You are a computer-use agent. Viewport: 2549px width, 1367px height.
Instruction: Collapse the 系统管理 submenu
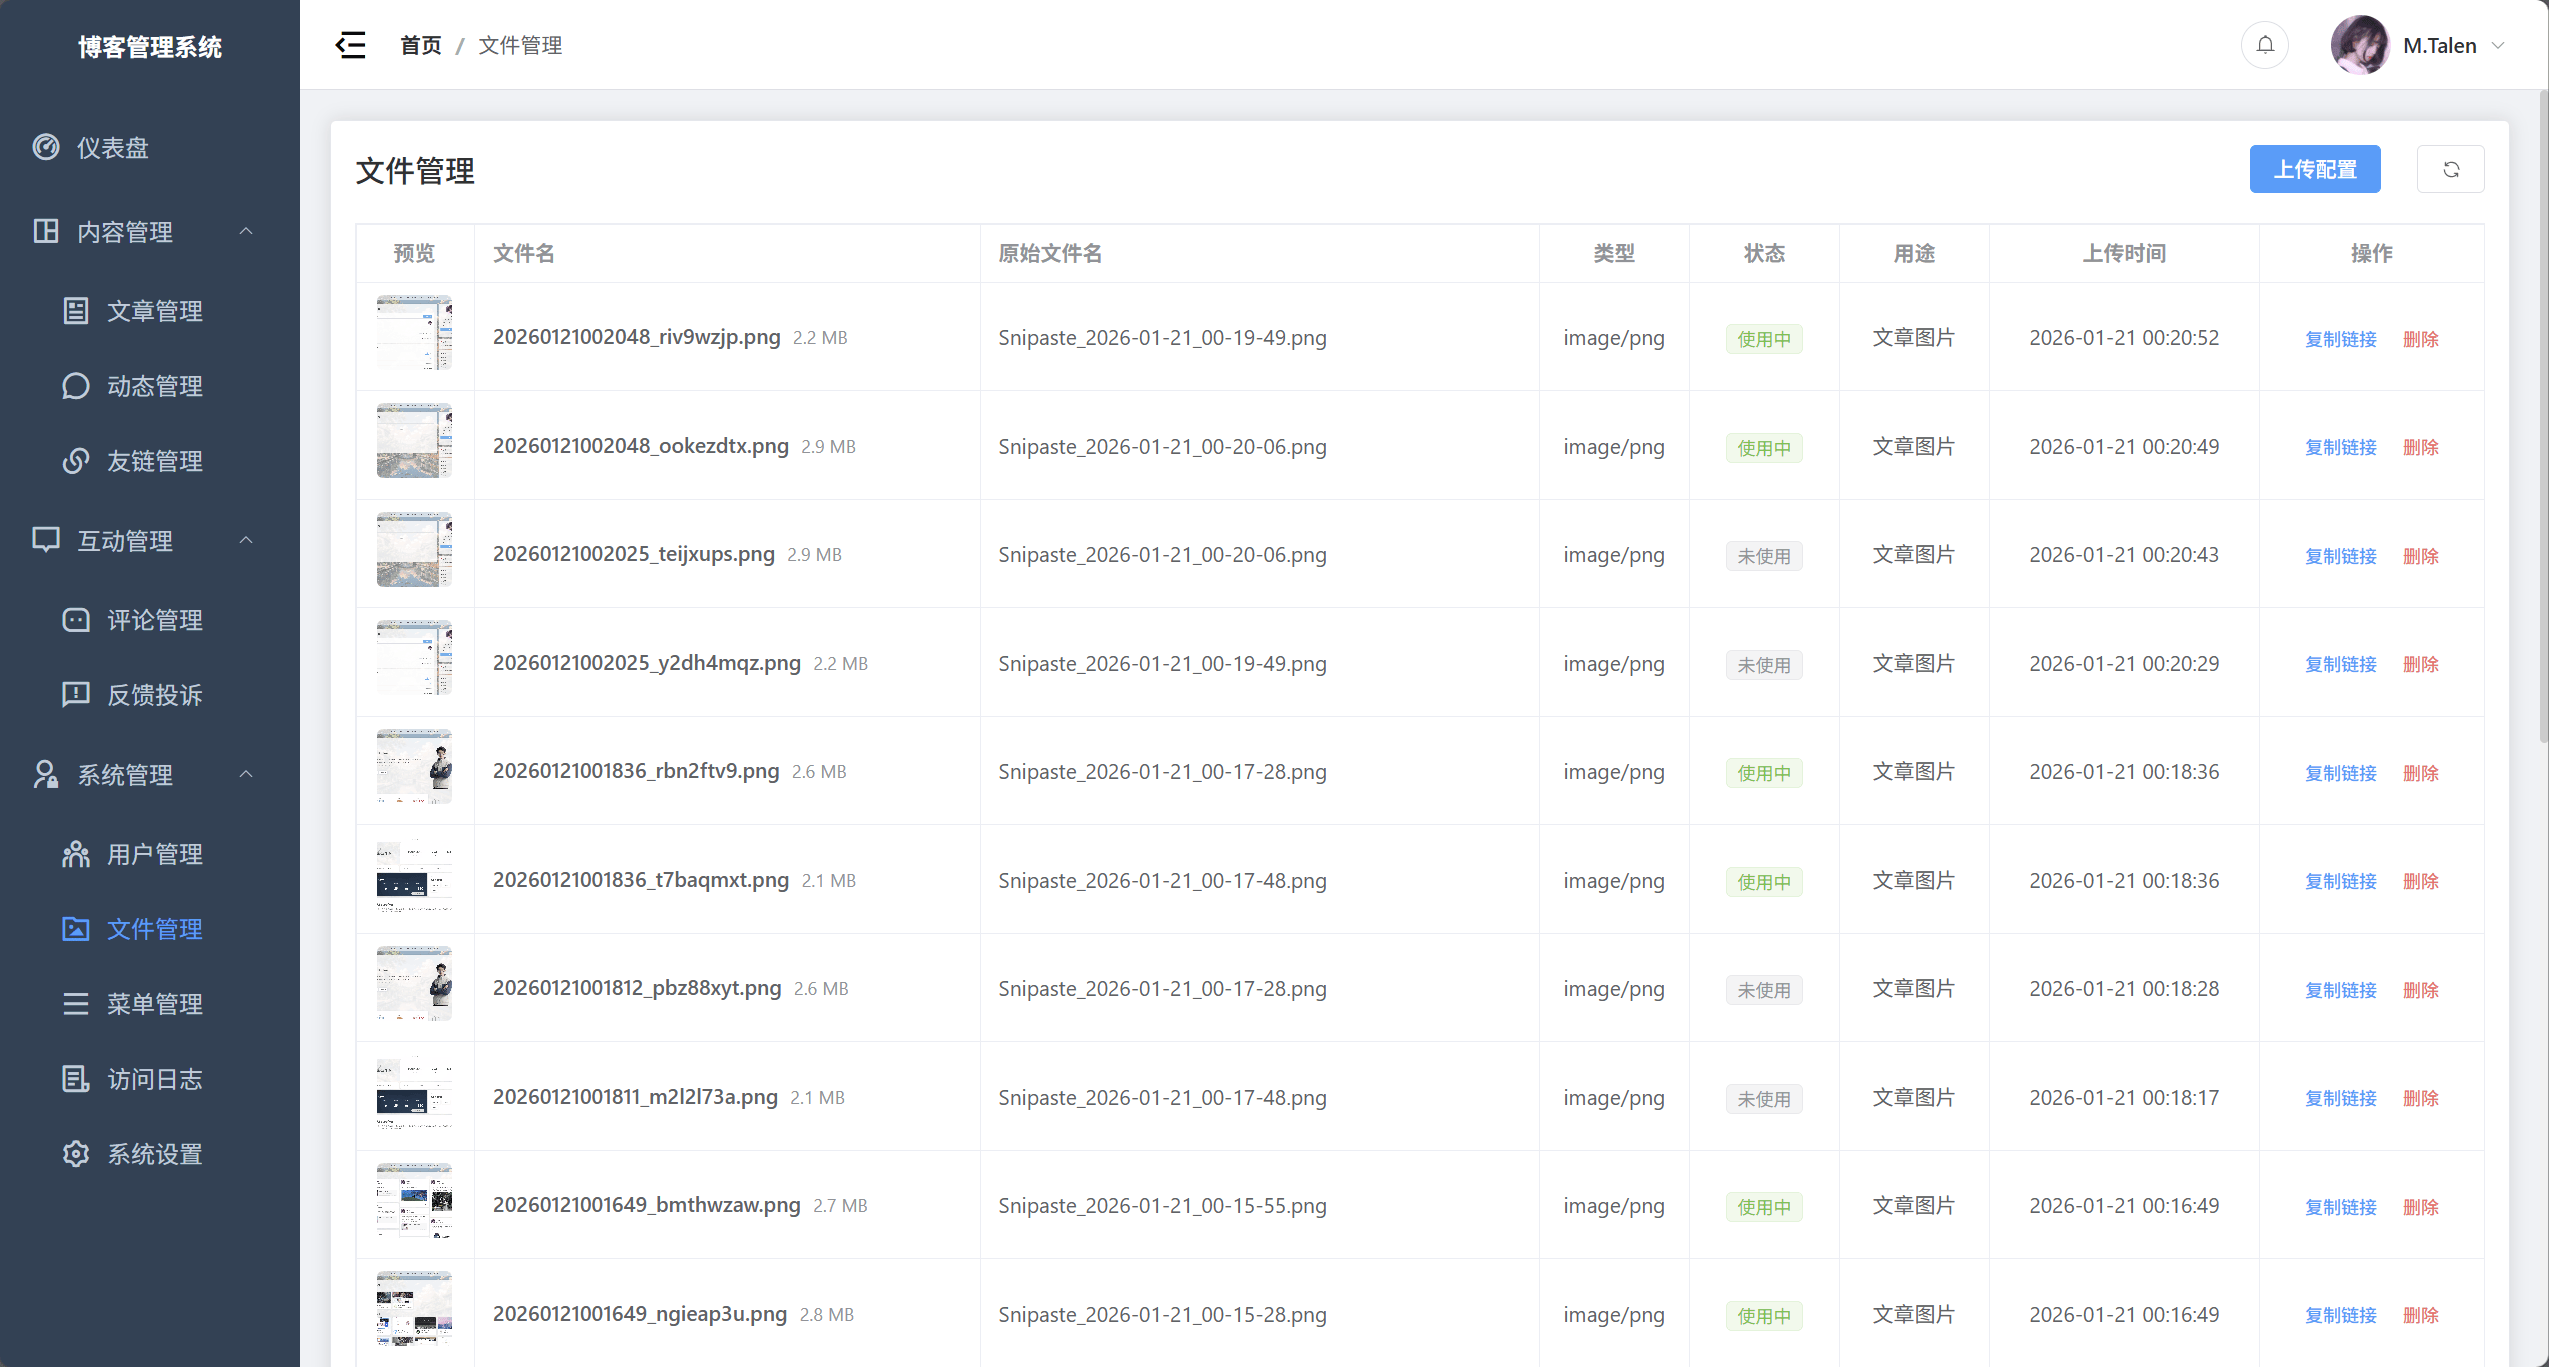pyautogui.click(x=246, y=775)
